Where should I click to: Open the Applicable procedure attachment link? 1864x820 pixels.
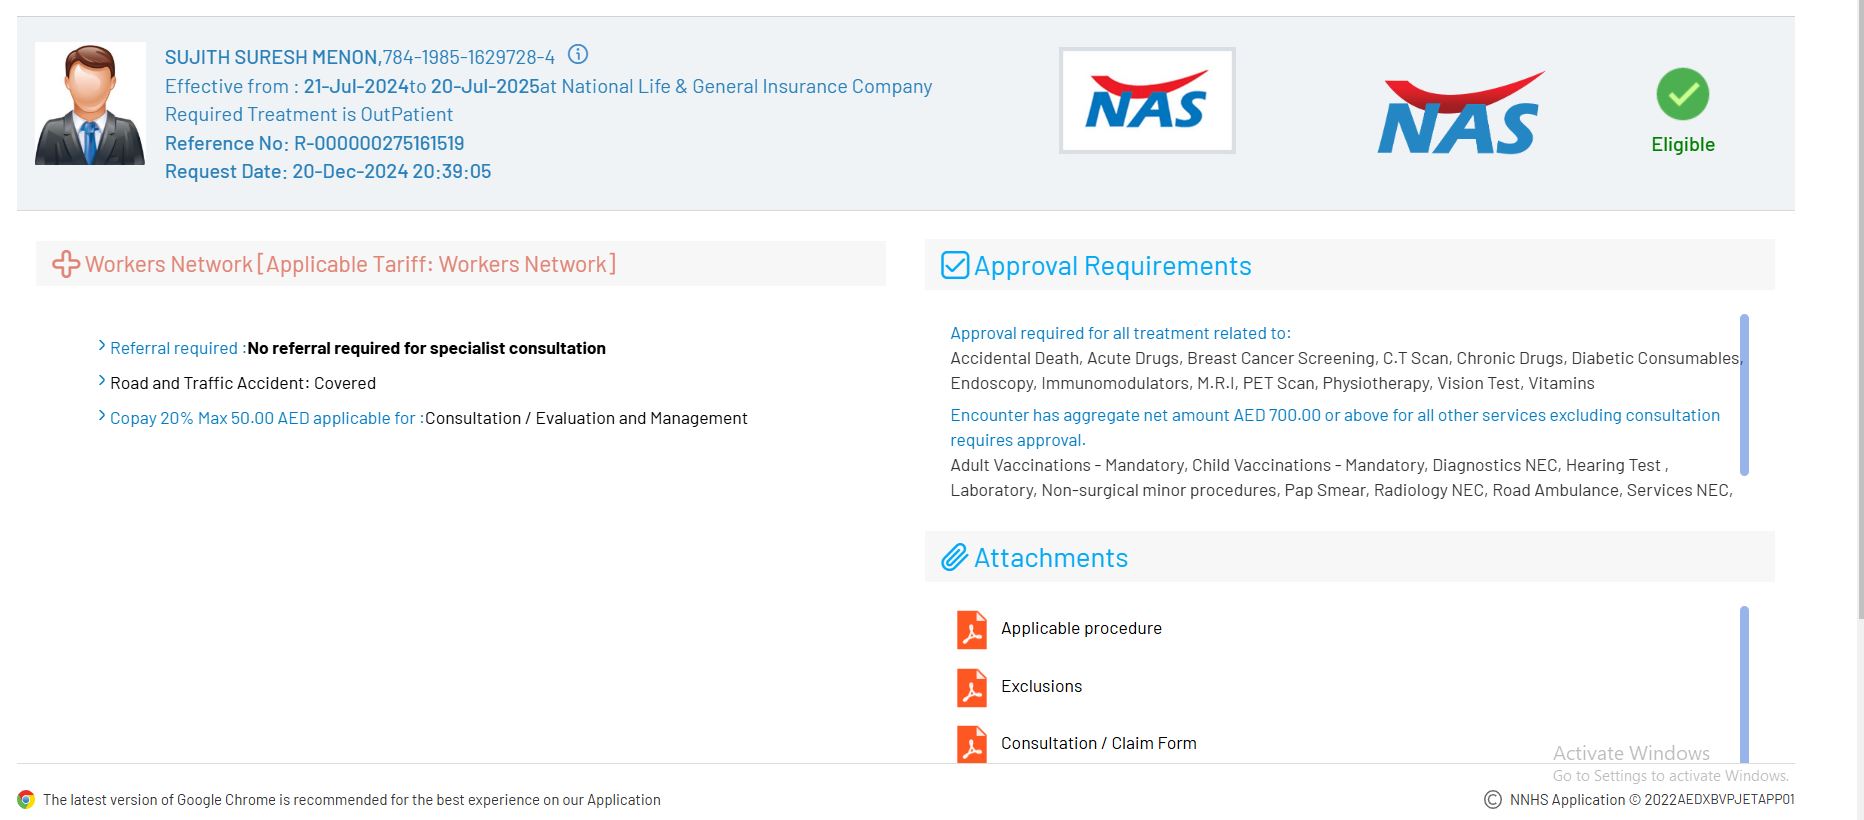coord(1081,628)
